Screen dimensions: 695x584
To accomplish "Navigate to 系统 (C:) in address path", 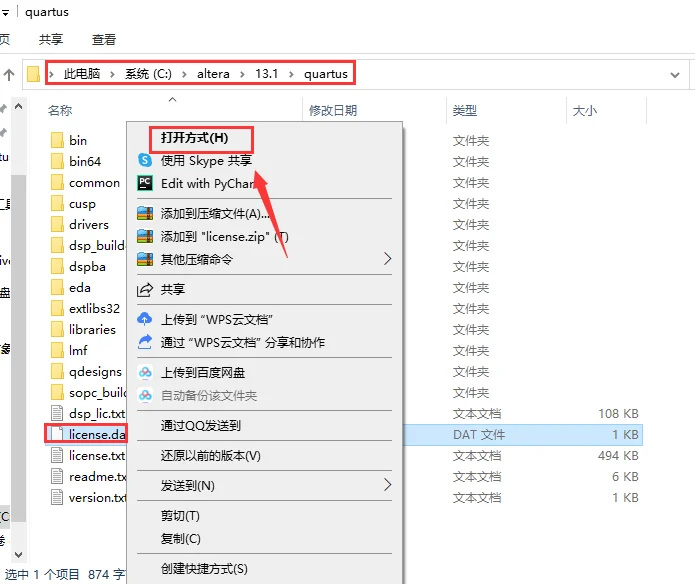I will (x=148, y=74).
